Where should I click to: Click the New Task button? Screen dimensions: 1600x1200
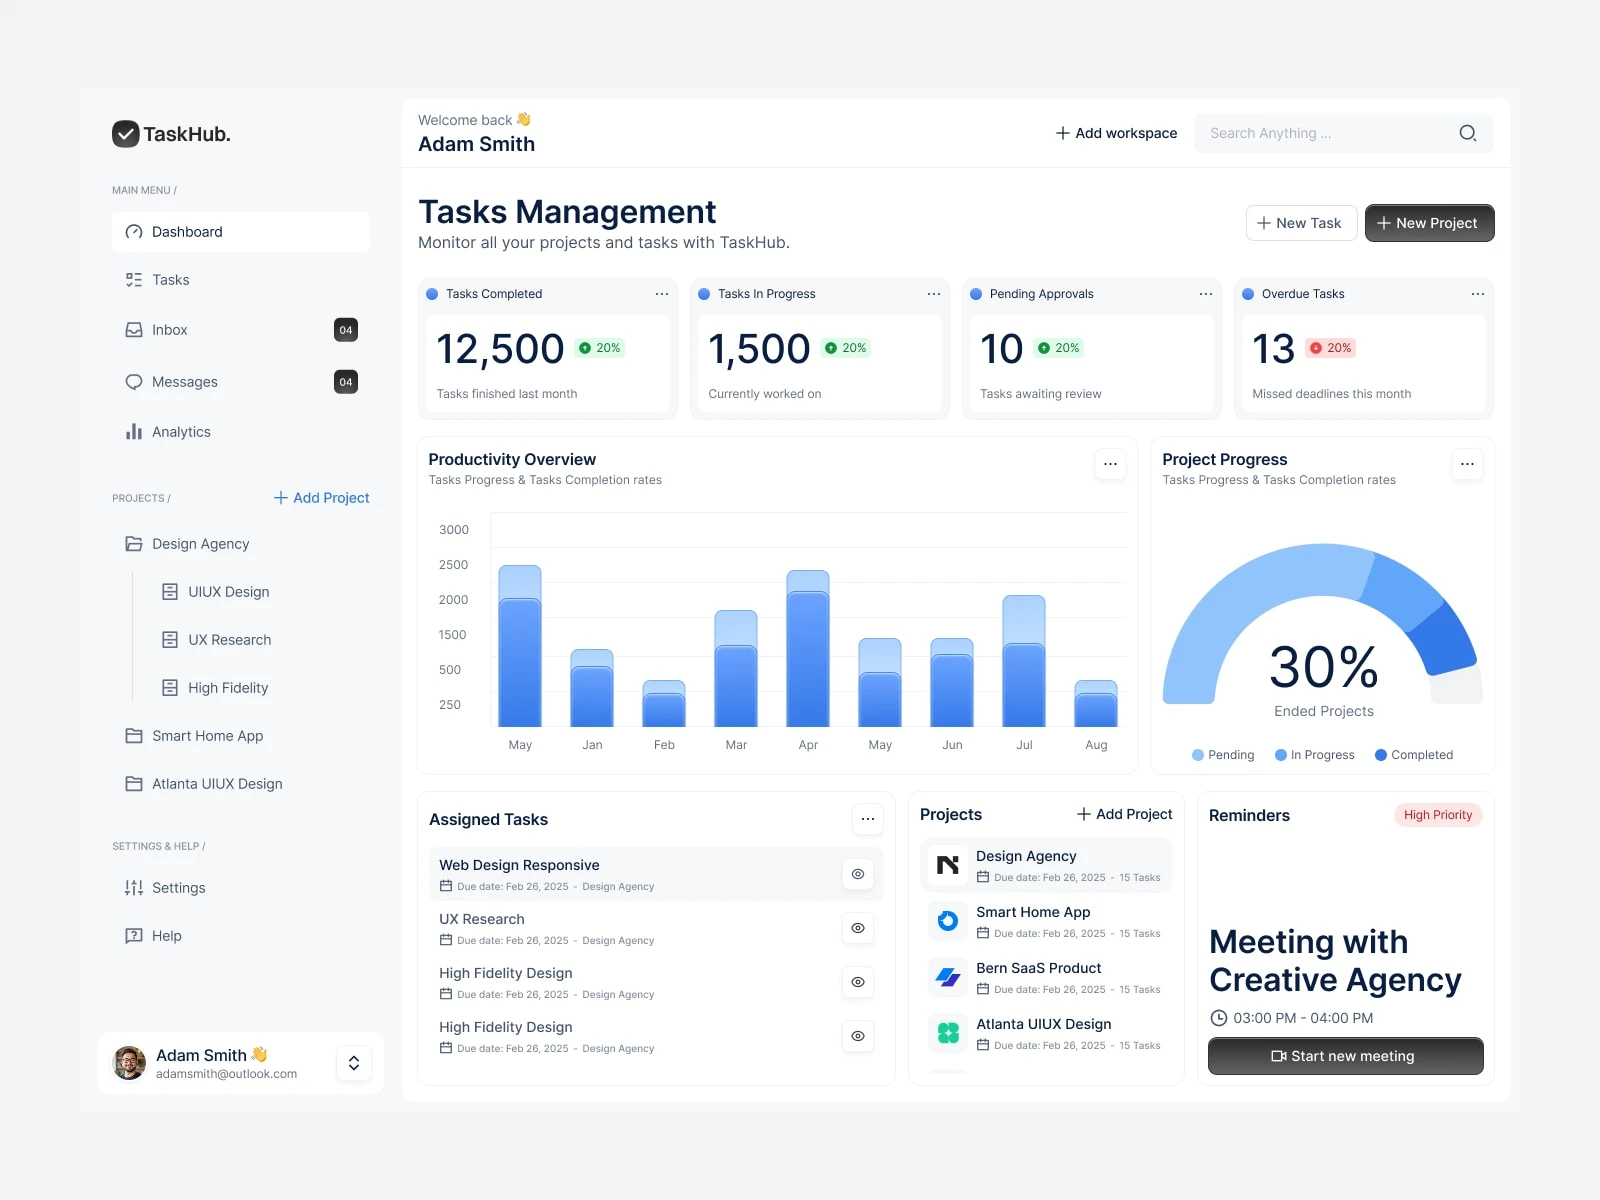pos(1301,223)
